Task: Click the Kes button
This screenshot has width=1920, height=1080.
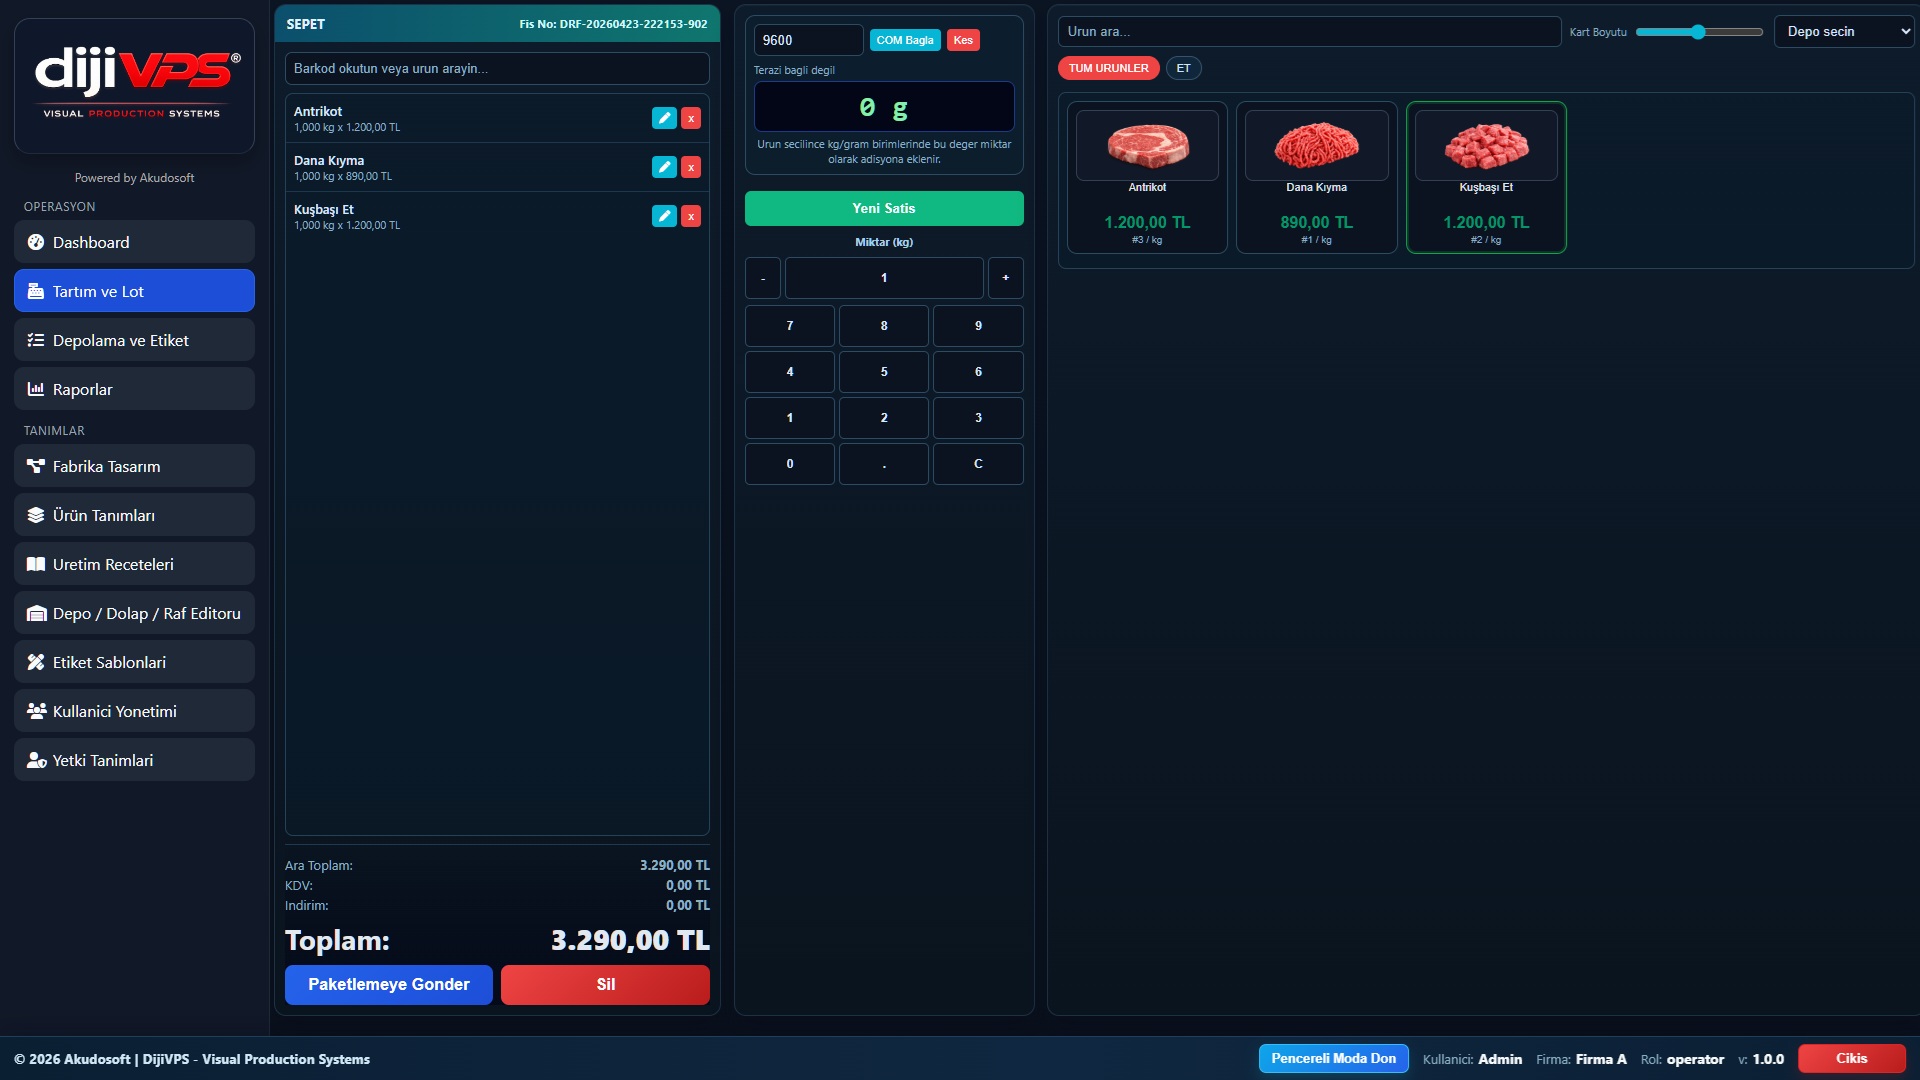Action: point(963,40)
